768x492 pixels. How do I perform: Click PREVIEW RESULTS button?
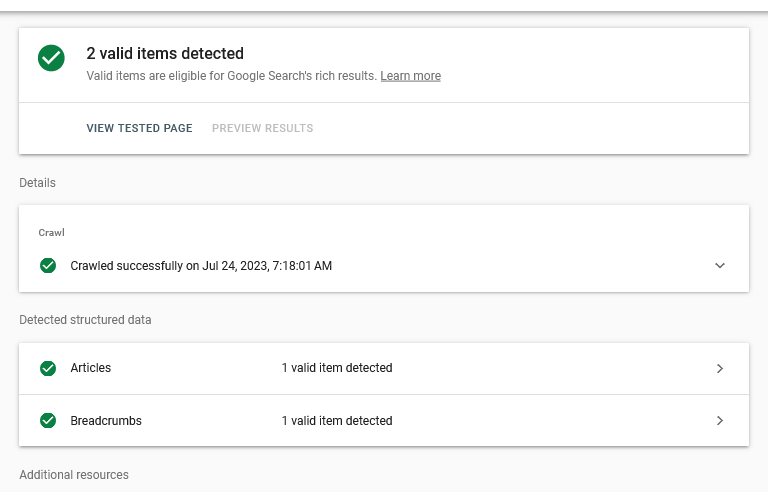[263, 128]
